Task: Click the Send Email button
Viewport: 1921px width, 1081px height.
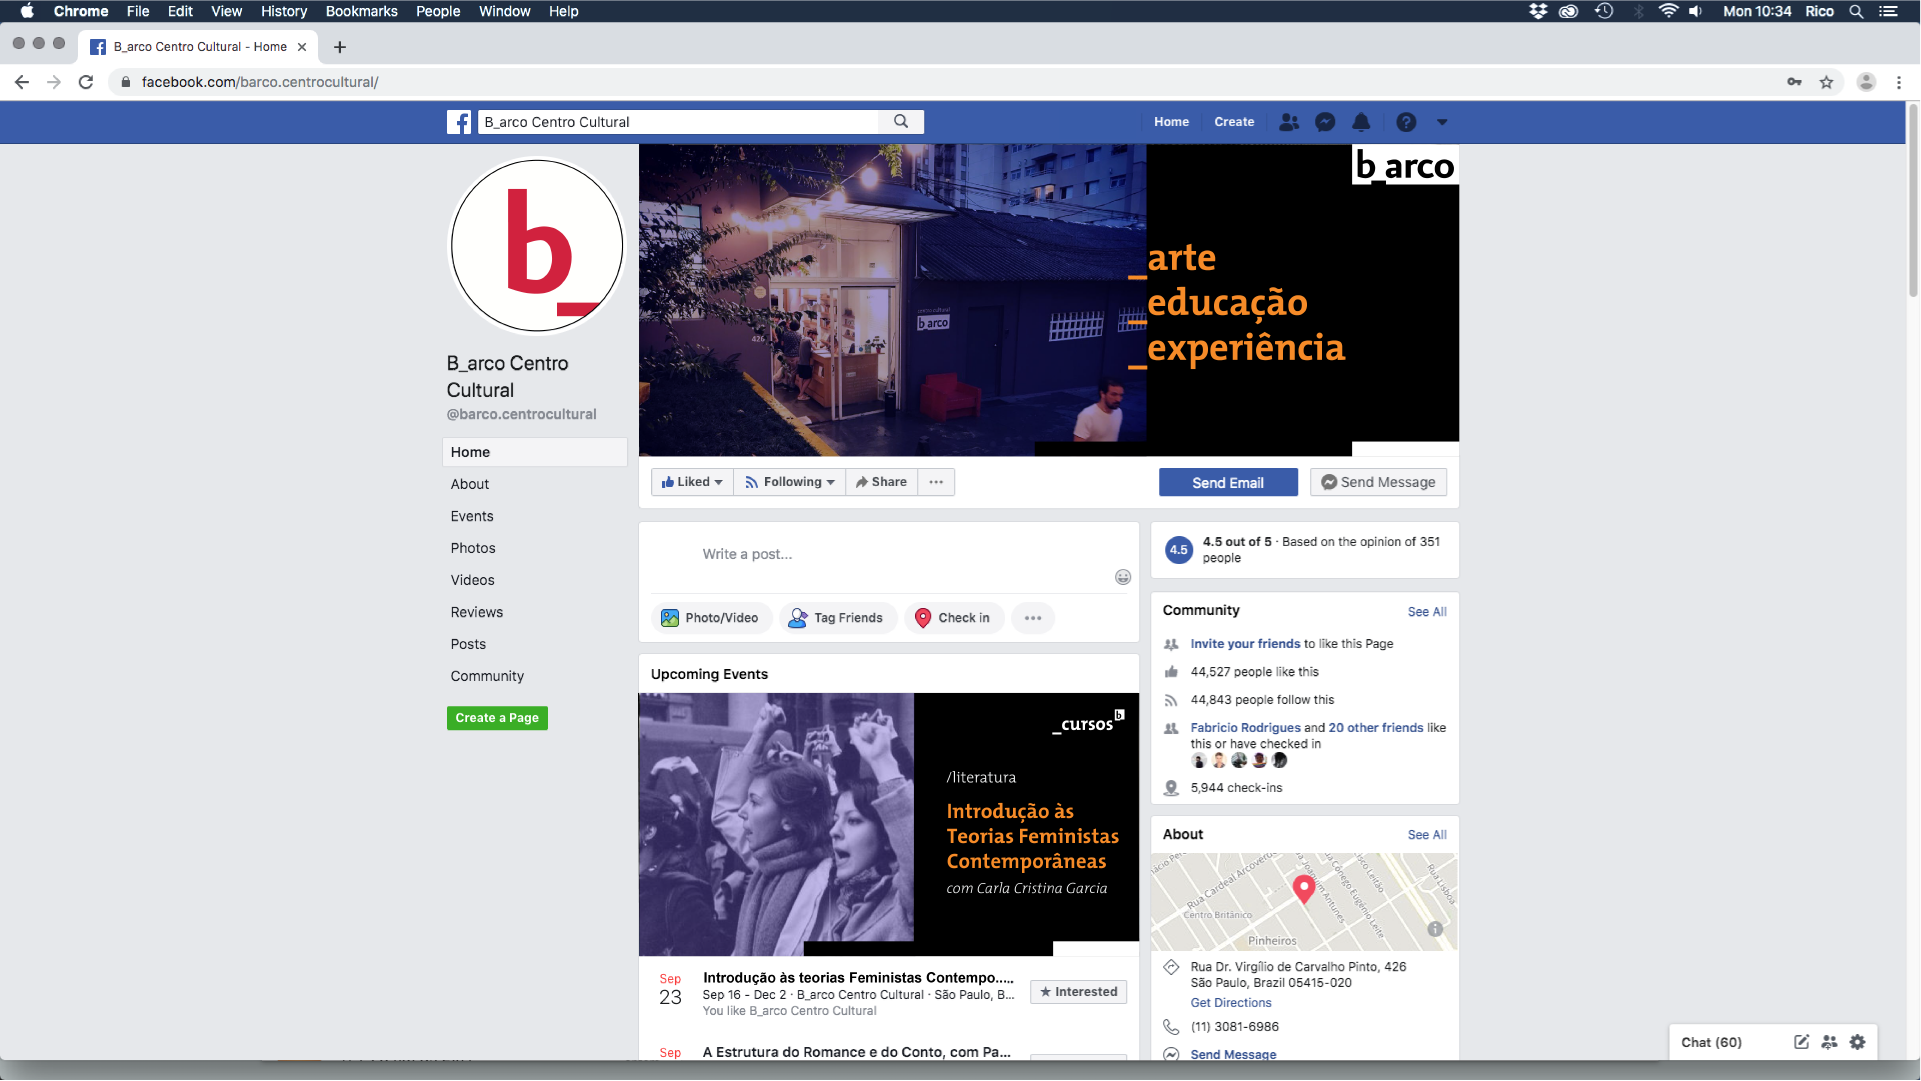Action: [1228, 482]
